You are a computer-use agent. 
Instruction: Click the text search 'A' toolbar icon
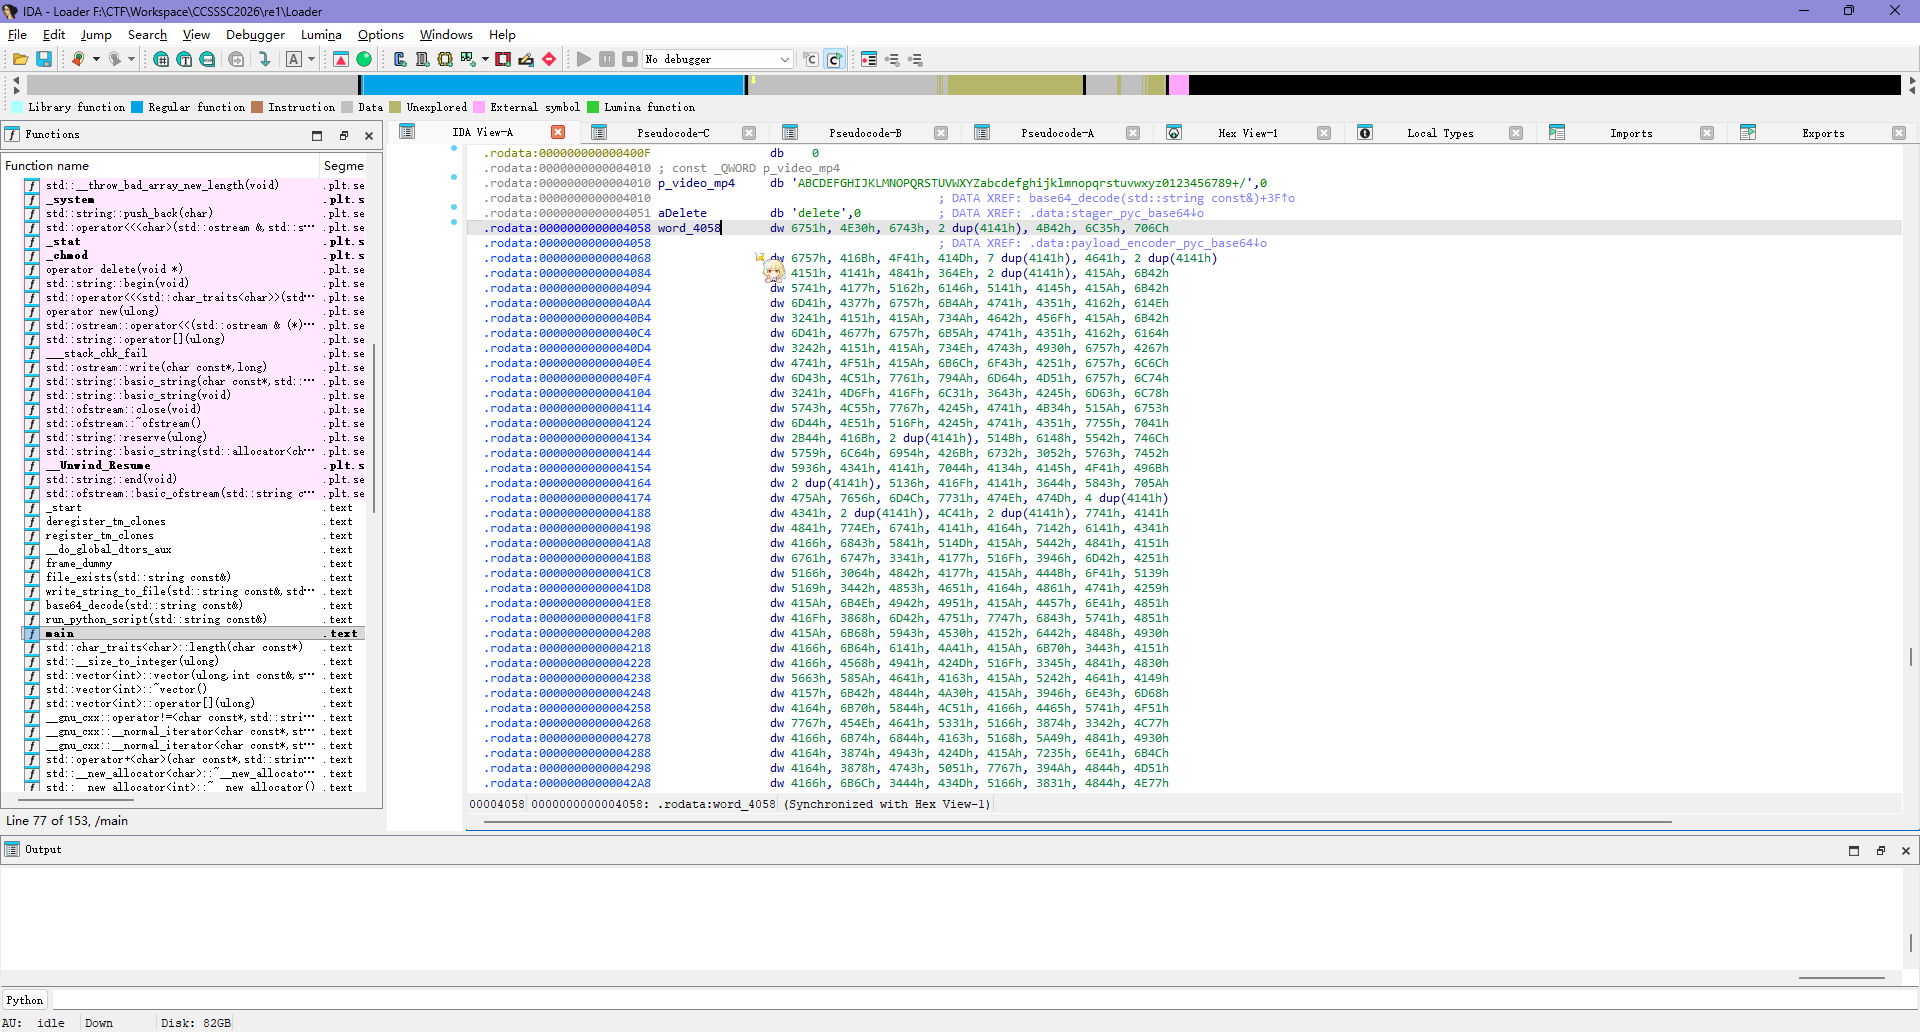tap(294, 60)
